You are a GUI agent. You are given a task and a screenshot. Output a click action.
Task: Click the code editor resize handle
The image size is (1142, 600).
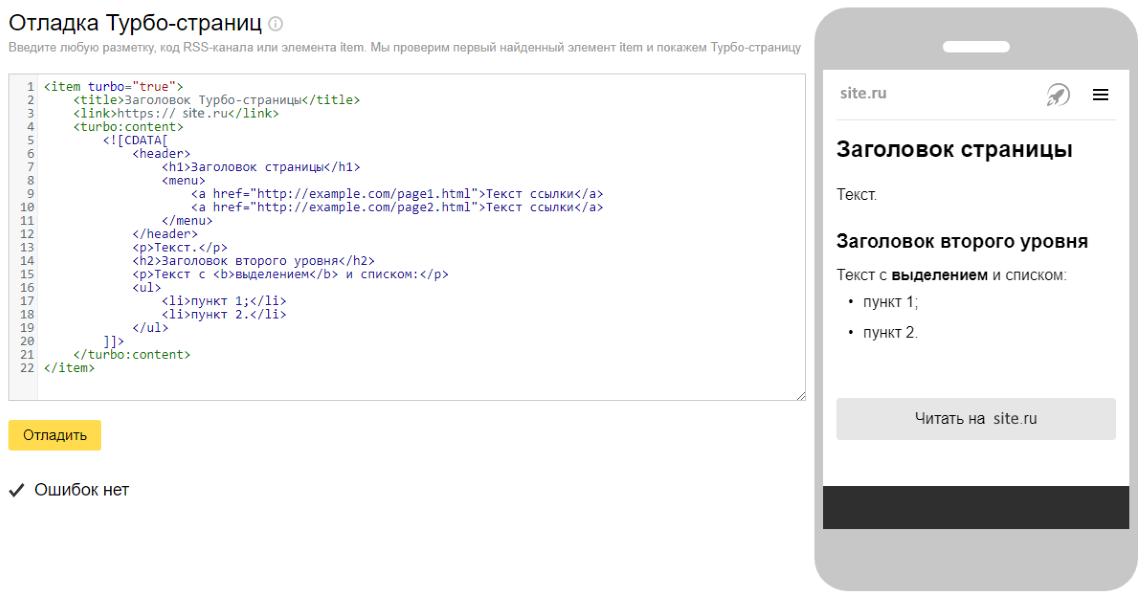(800, 396)
